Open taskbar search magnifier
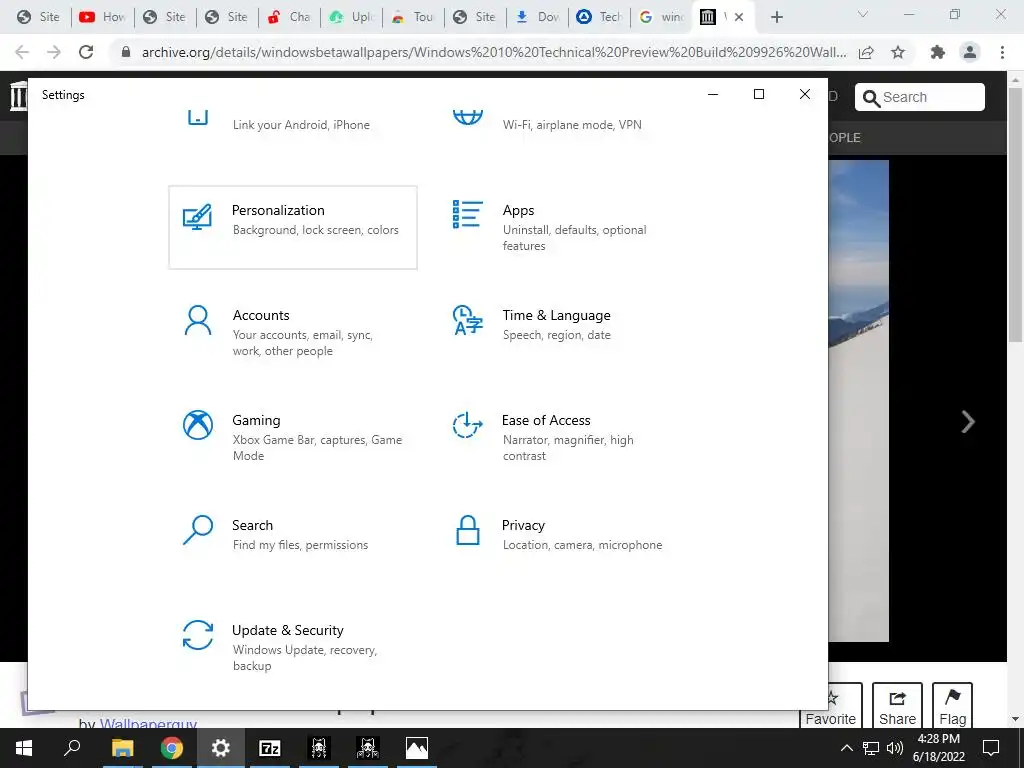1024x768 pixels. [x=72, y=748]
